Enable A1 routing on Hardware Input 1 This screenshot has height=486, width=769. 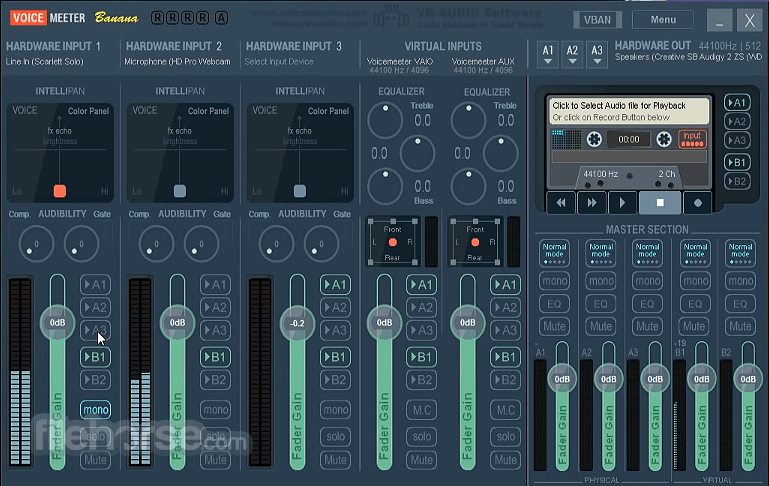click(x=95, y=285)
